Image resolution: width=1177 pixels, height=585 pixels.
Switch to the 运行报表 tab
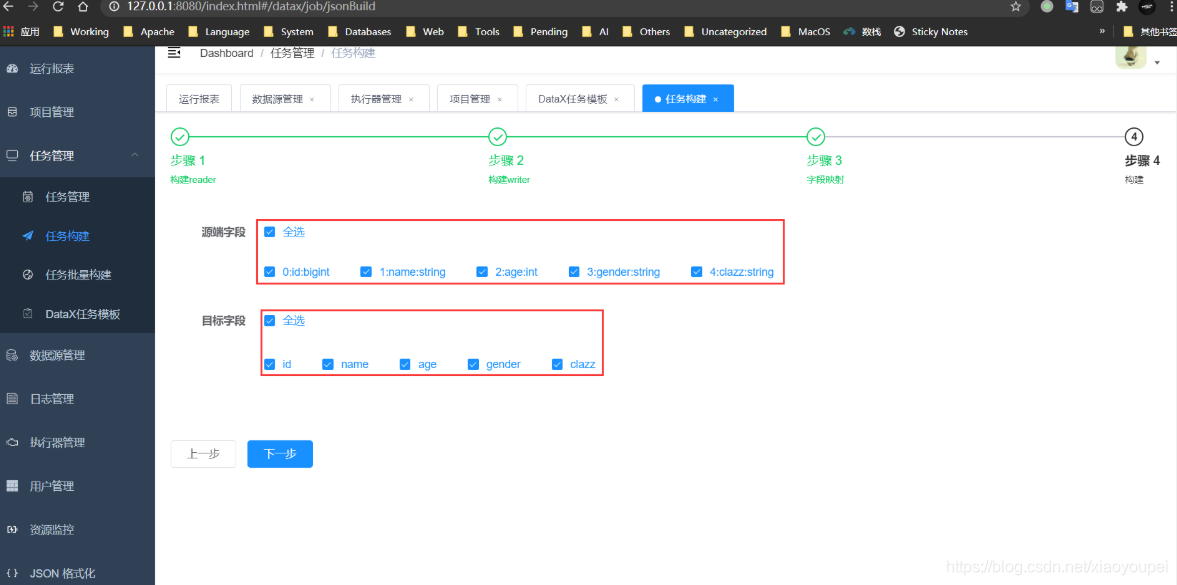click(199, 98)
